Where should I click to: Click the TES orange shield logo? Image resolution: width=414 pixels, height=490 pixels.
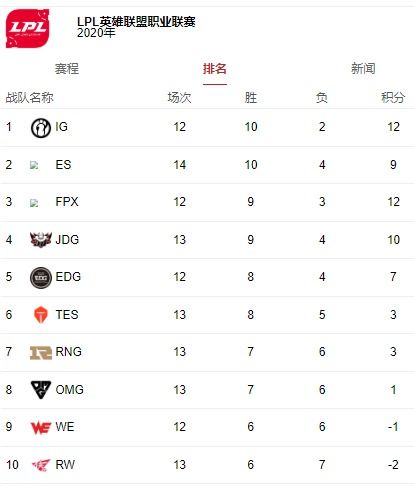(x=41, y=315)
